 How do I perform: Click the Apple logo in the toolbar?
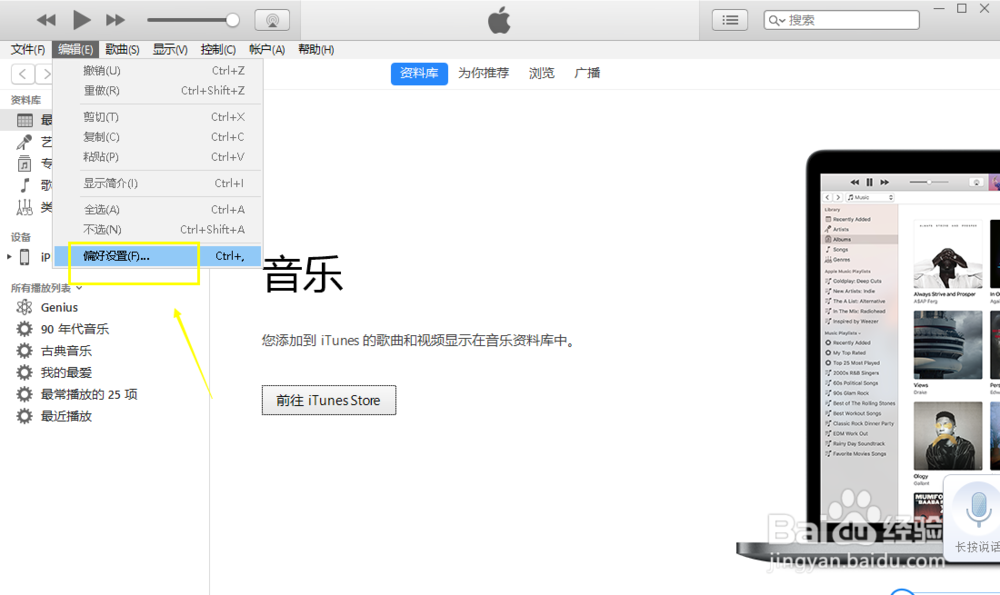497,19
